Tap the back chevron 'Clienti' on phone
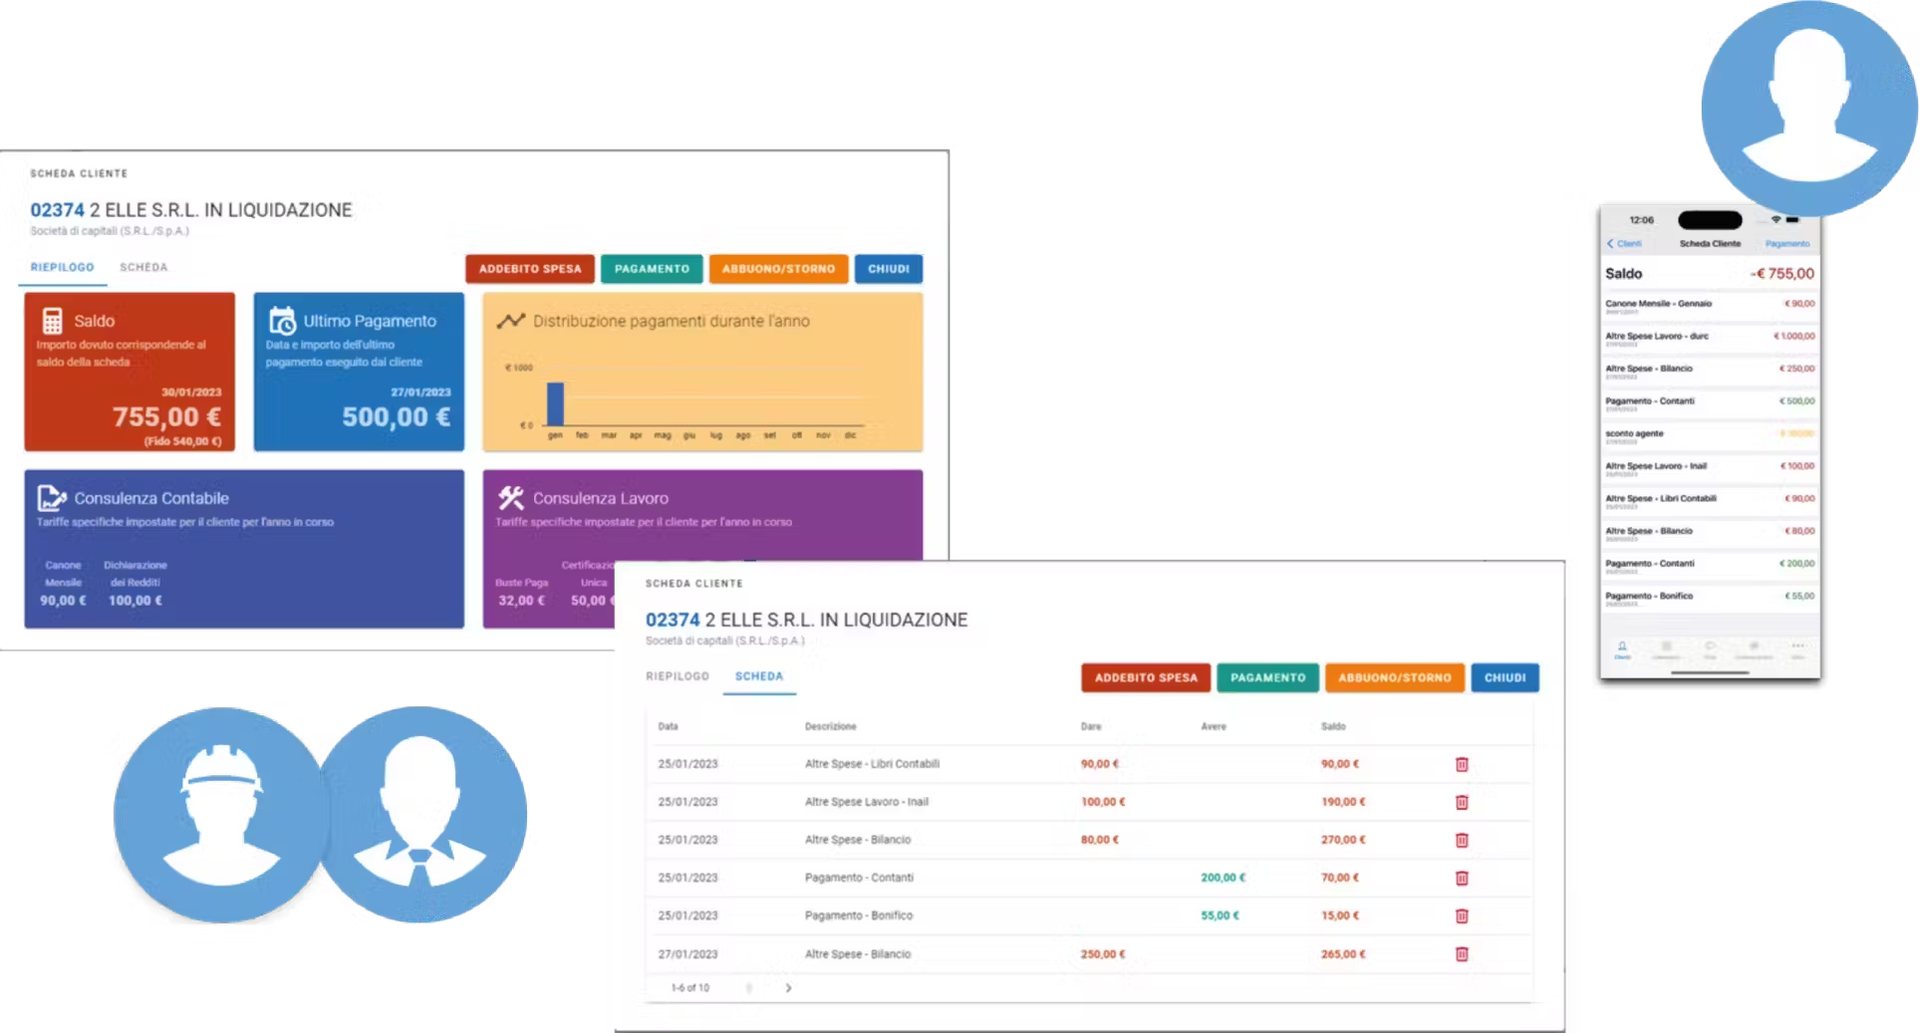Screen dimensions: 1920x1033 click(x=1624, y=243)
